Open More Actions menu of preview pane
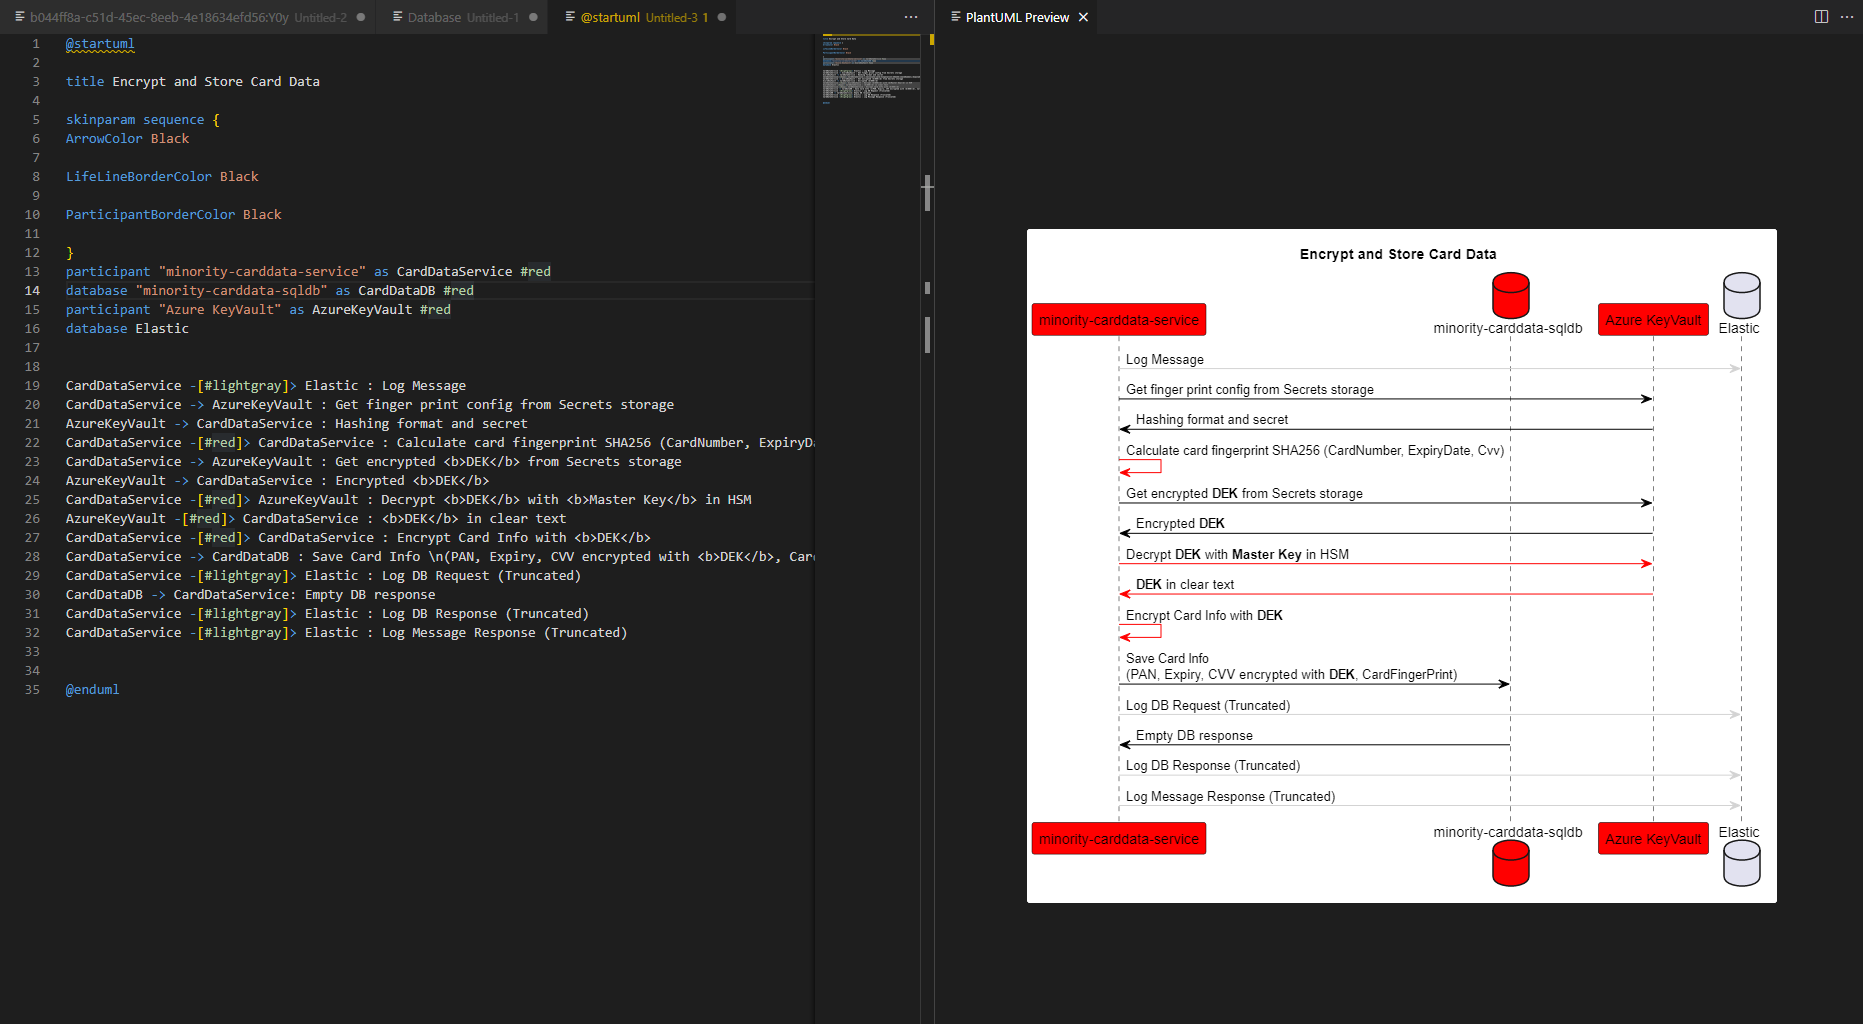This screenshot has height=1024, width=1863. coord(1847,17)
